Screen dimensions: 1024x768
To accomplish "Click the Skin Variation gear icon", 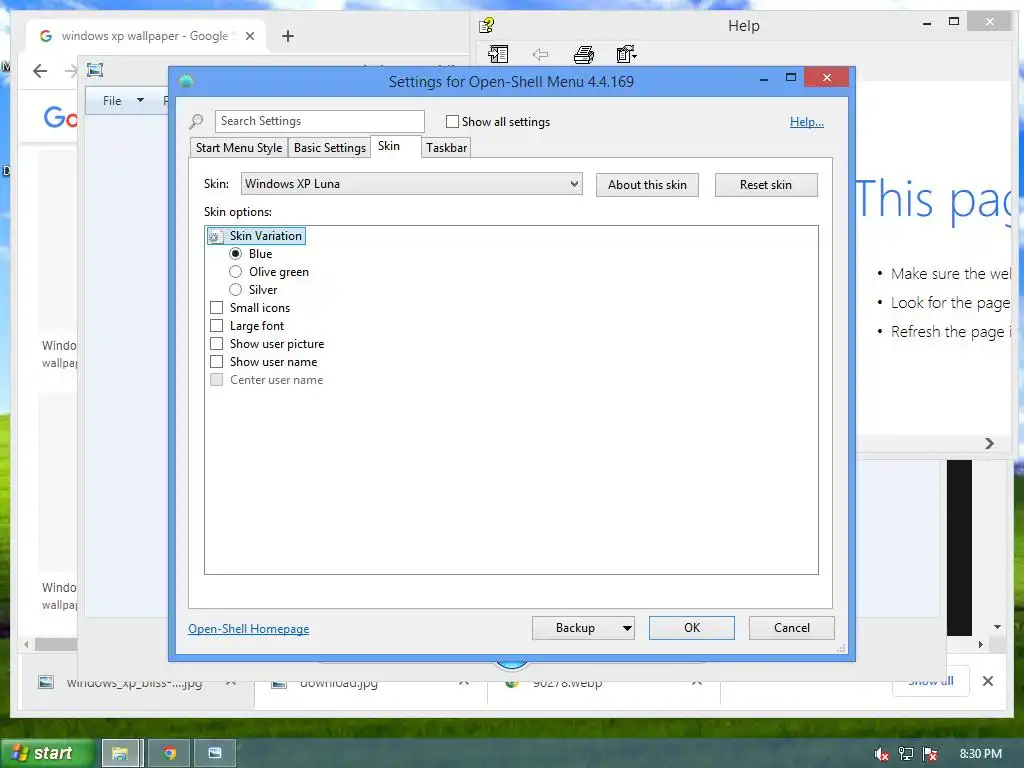I will 215,236.
